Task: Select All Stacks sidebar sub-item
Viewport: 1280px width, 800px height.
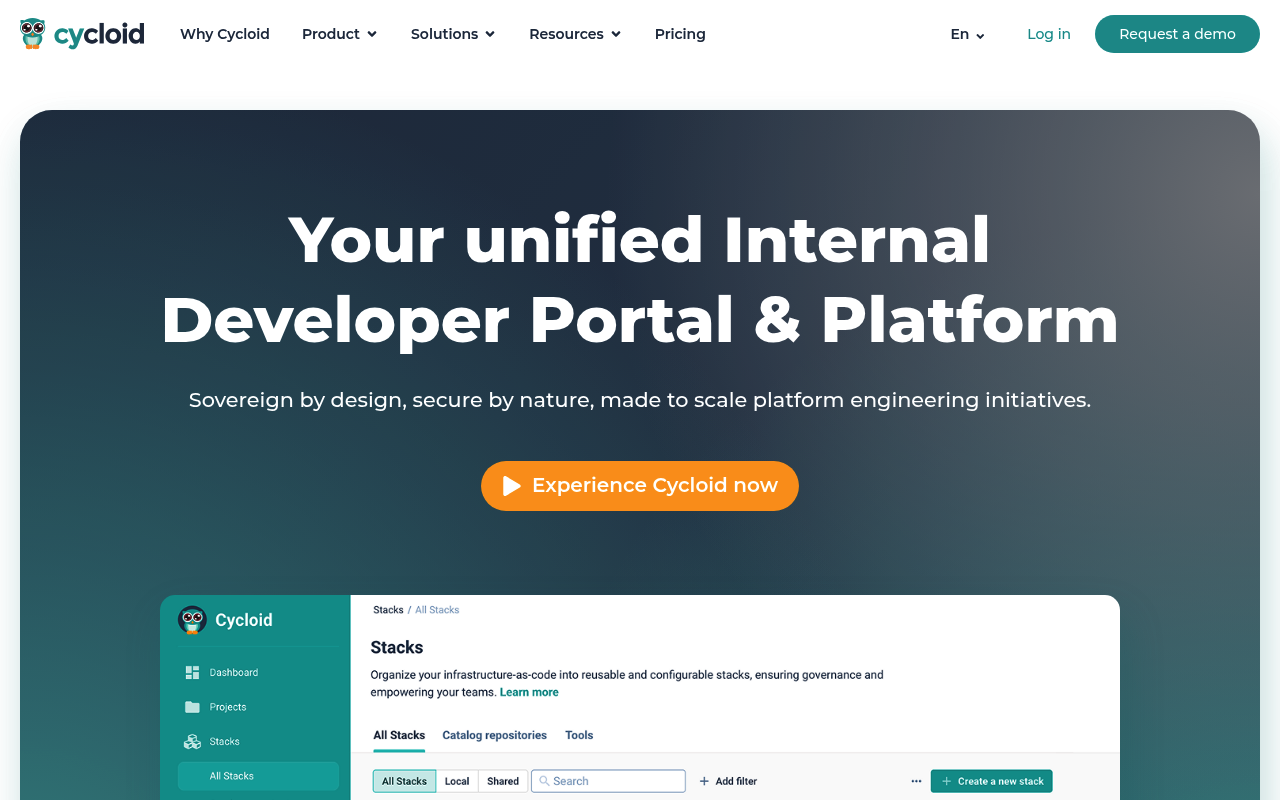Action: (x=258, y=776)
